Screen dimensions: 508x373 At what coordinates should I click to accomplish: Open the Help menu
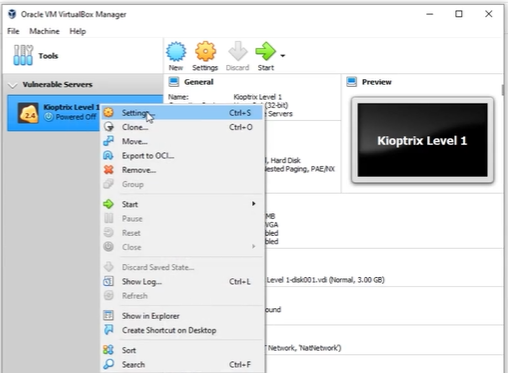(78, 31)
